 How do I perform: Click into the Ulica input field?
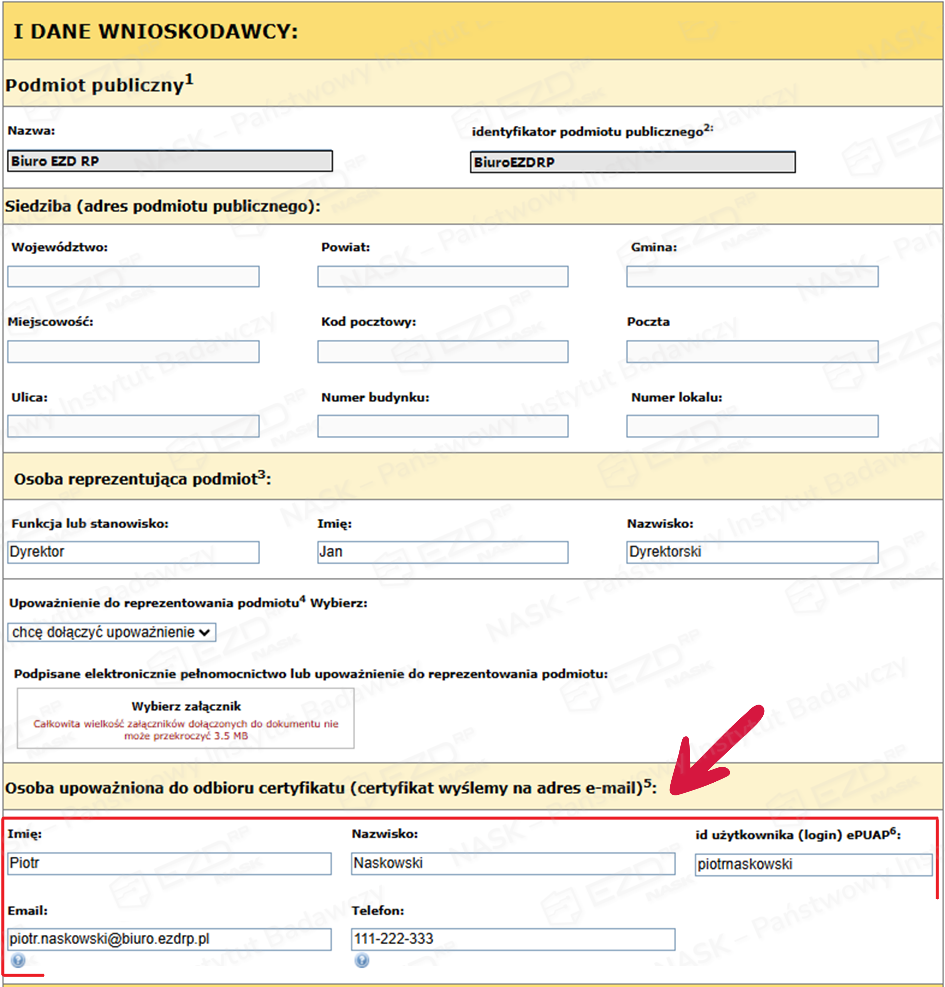point(133,426)
